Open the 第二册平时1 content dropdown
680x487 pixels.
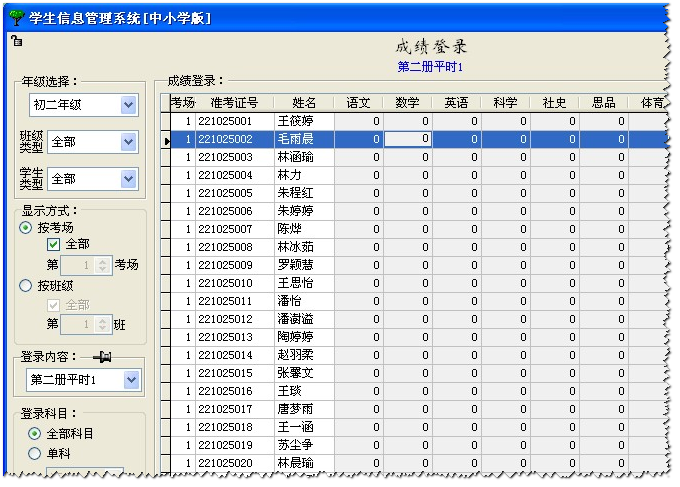click(x=131, y=380)
